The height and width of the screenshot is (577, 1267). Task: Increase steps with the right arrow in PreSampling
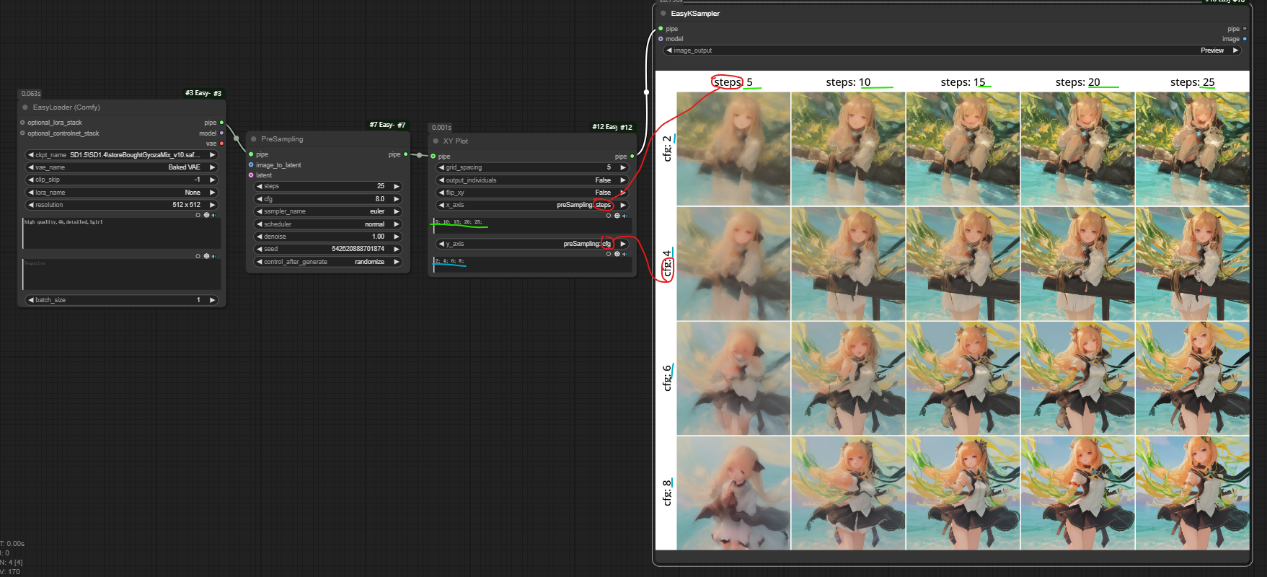pos(397,186)
